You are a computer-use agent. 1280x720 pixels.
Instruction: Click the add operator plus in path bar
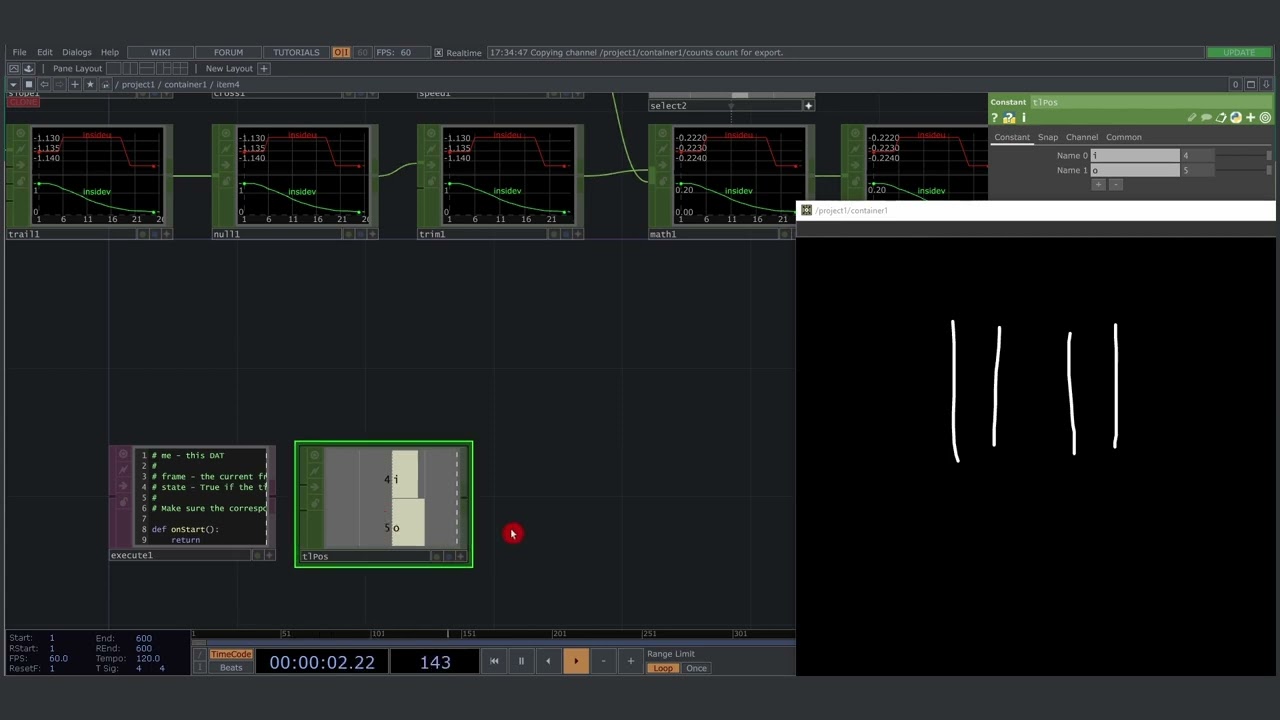pos(74,84)
